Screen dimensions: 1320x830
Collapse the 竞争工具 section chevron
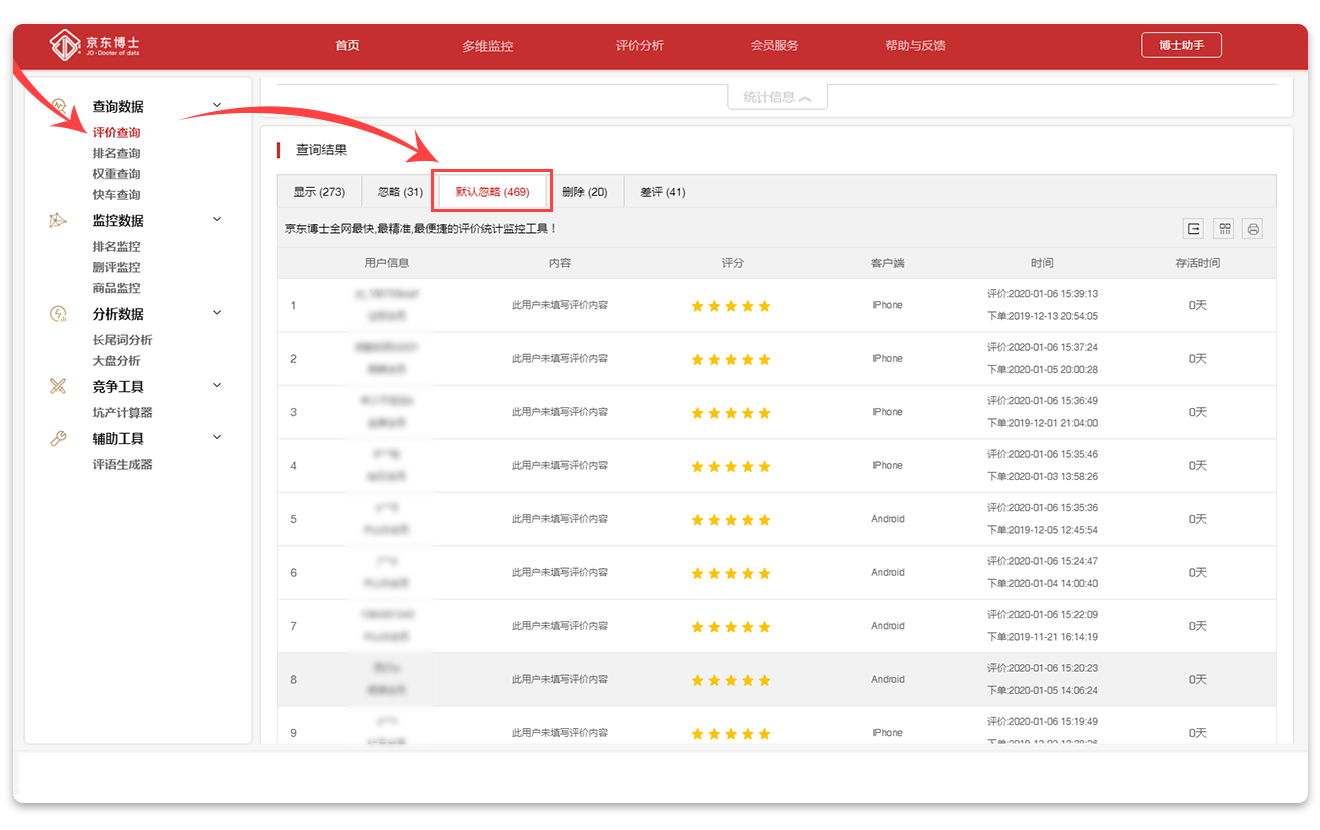218,386
